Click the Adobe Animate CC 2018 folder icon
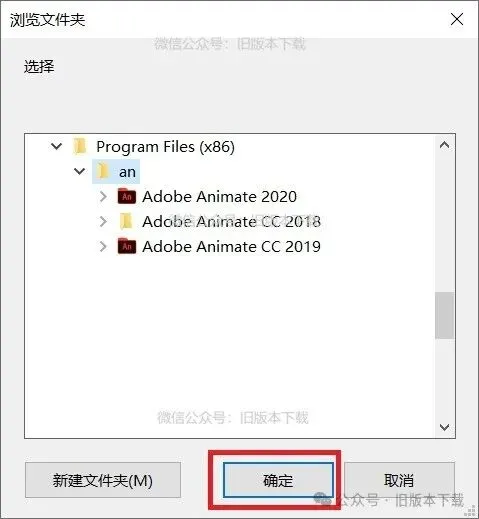Viewport: 479px width, 519px height. [x=126, y=221]
